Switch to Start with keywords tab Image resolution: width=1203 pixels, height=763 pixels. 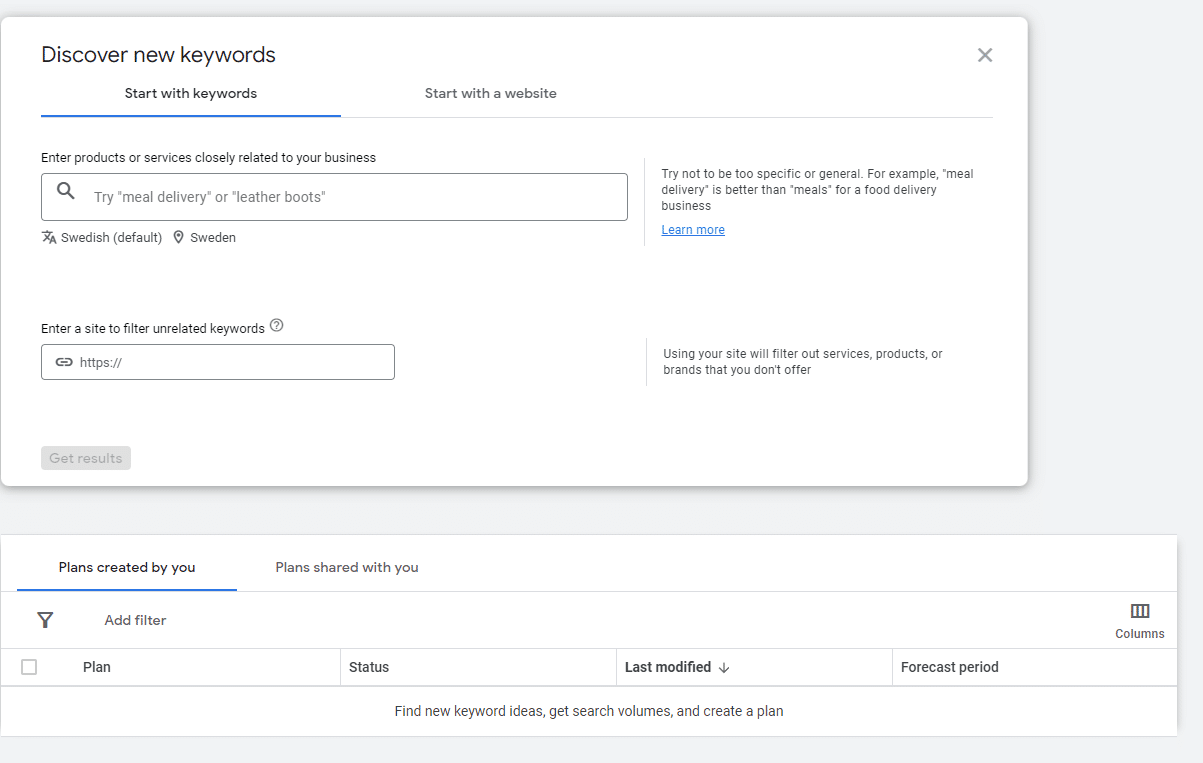[191, 93]
